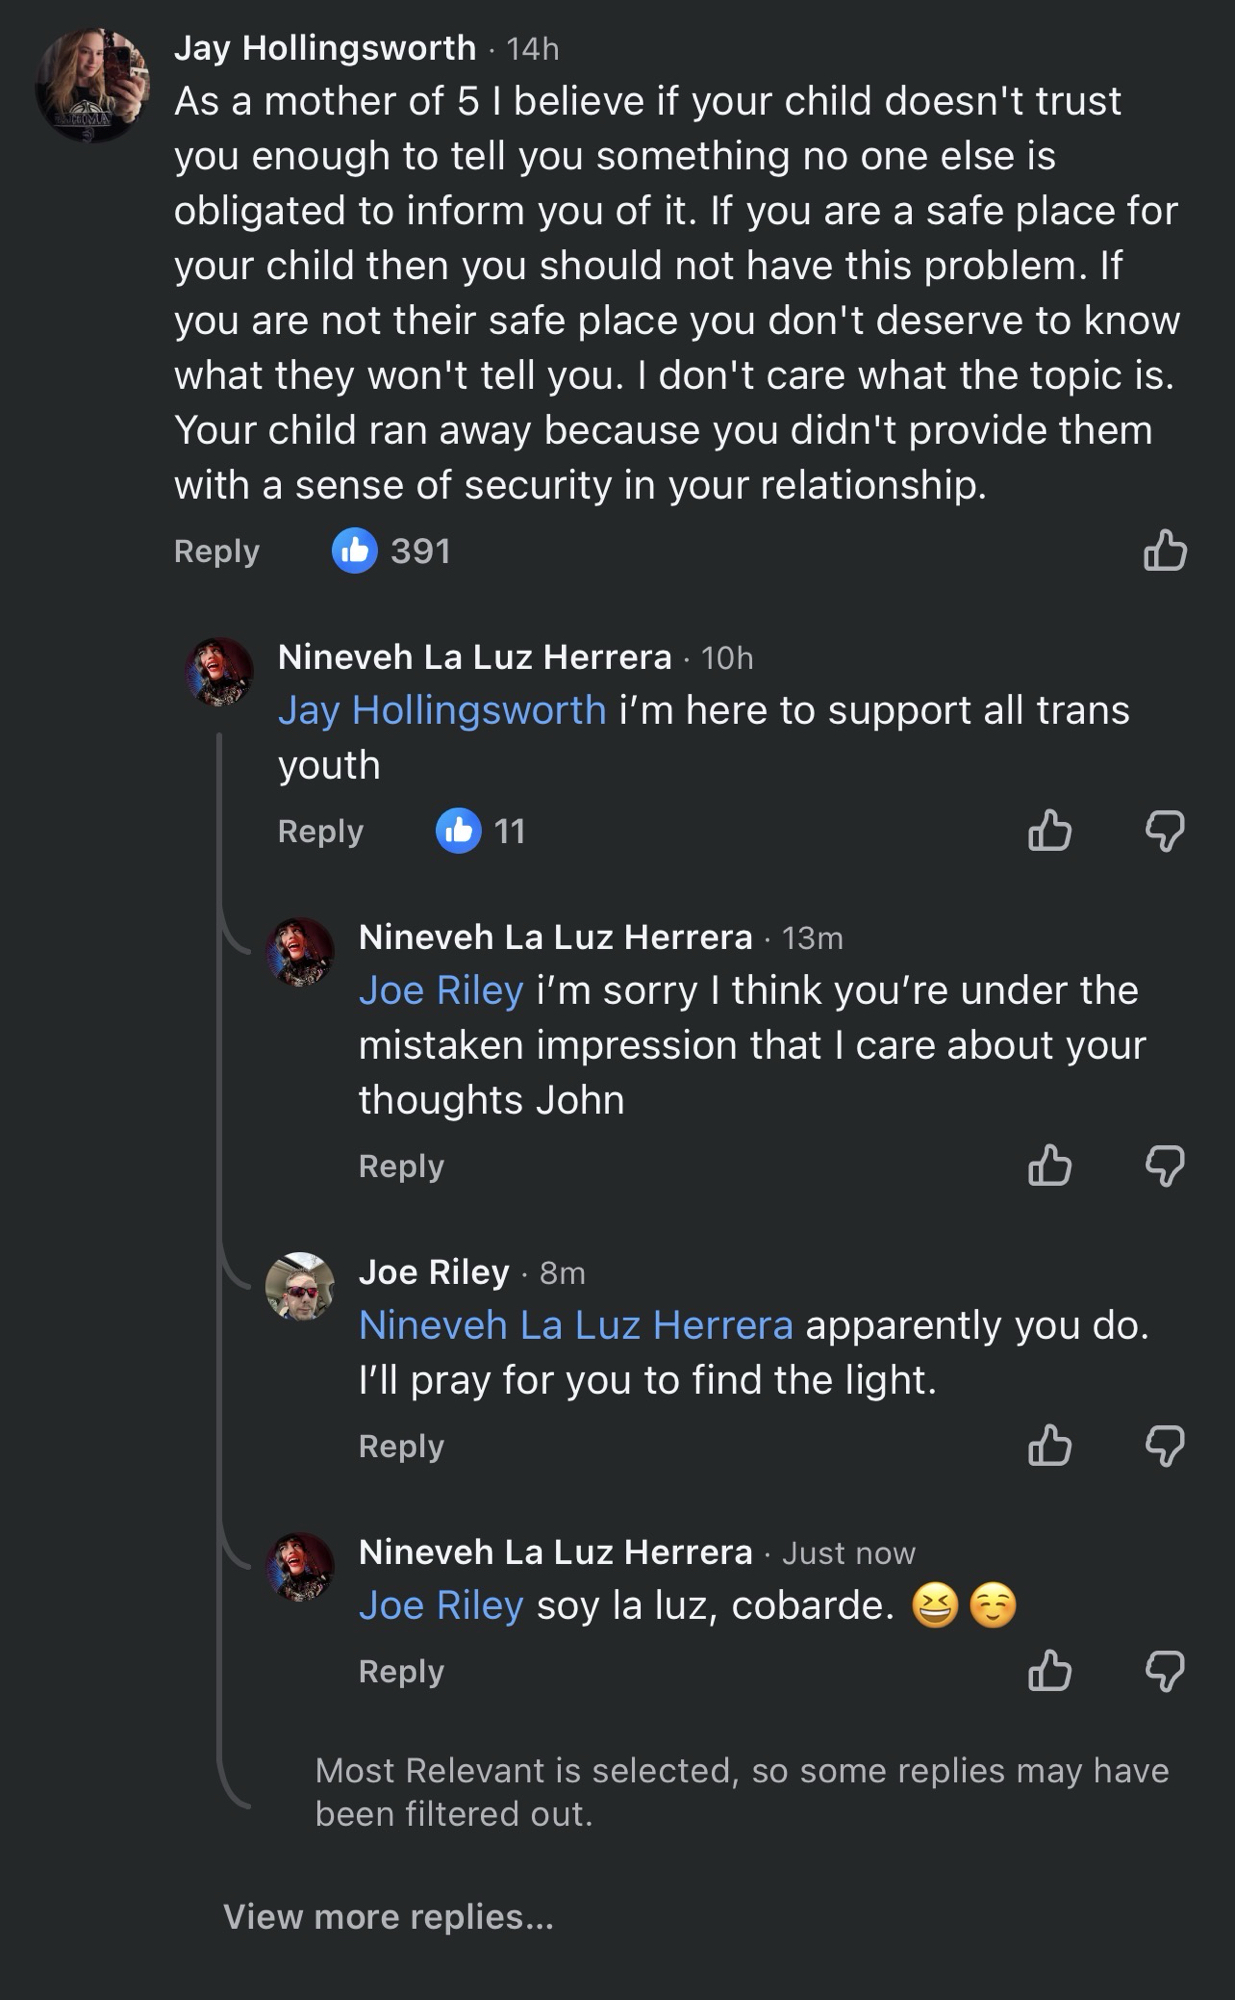
Task: Open Jay Hollingsworth's profile picture
Action: pos(92,85)
